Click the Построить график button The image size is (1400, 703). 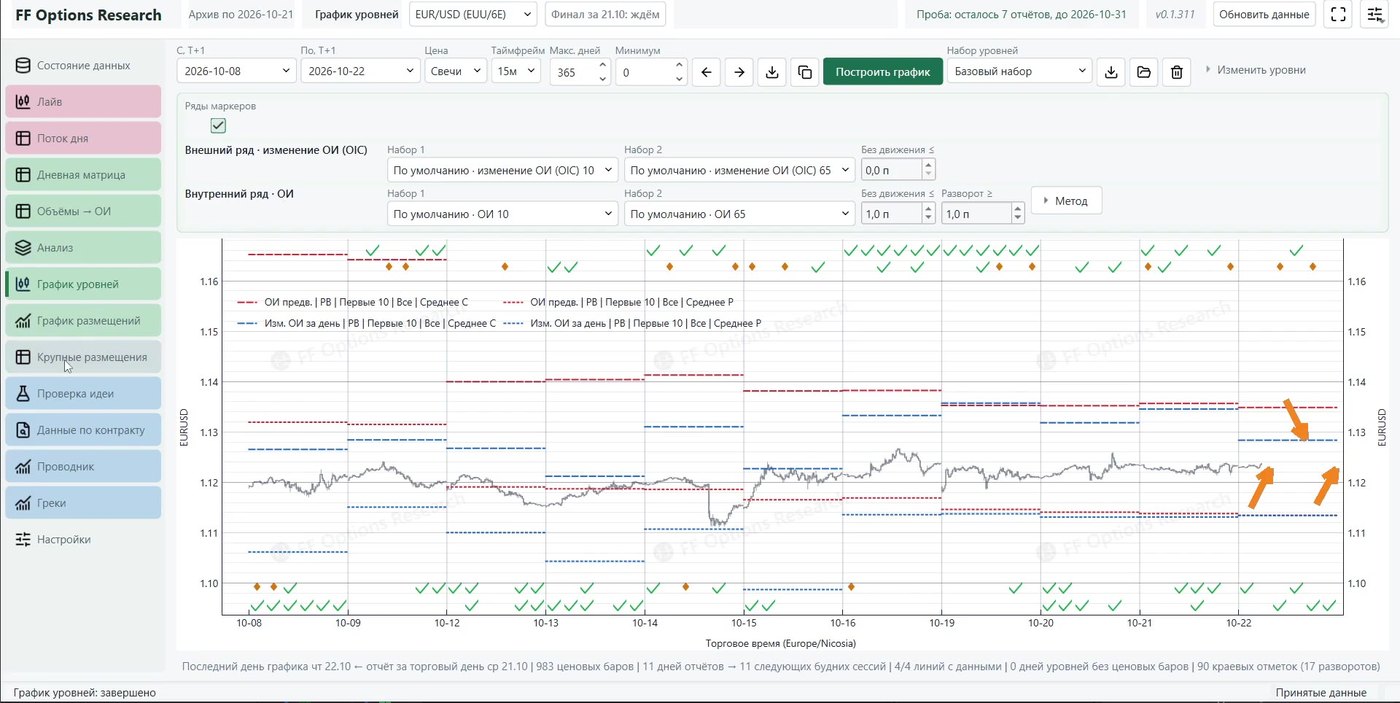[x=883, y=72]
